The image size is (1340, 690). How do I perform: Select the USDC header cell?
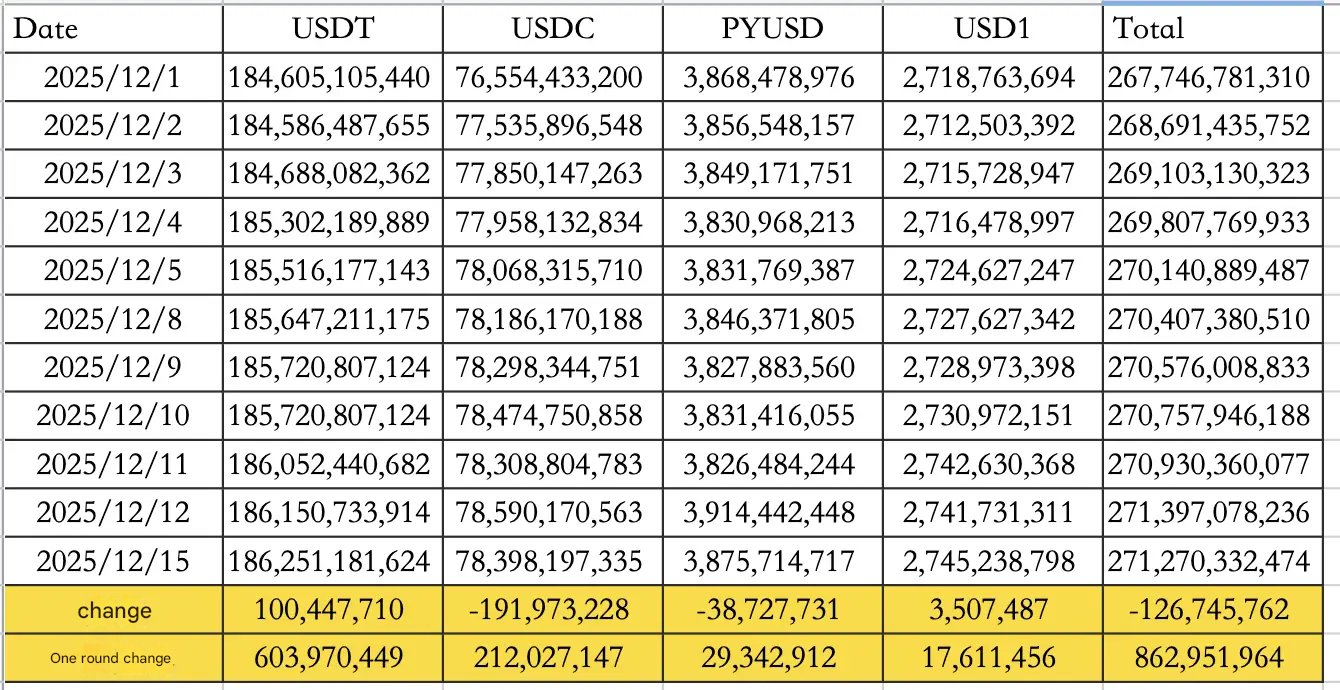(552, 29)
